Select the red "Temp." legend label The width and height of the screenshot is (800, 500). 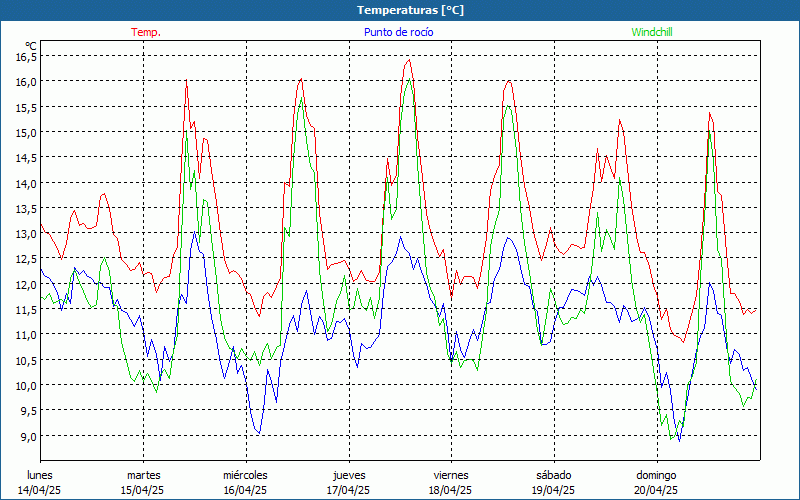146,32
